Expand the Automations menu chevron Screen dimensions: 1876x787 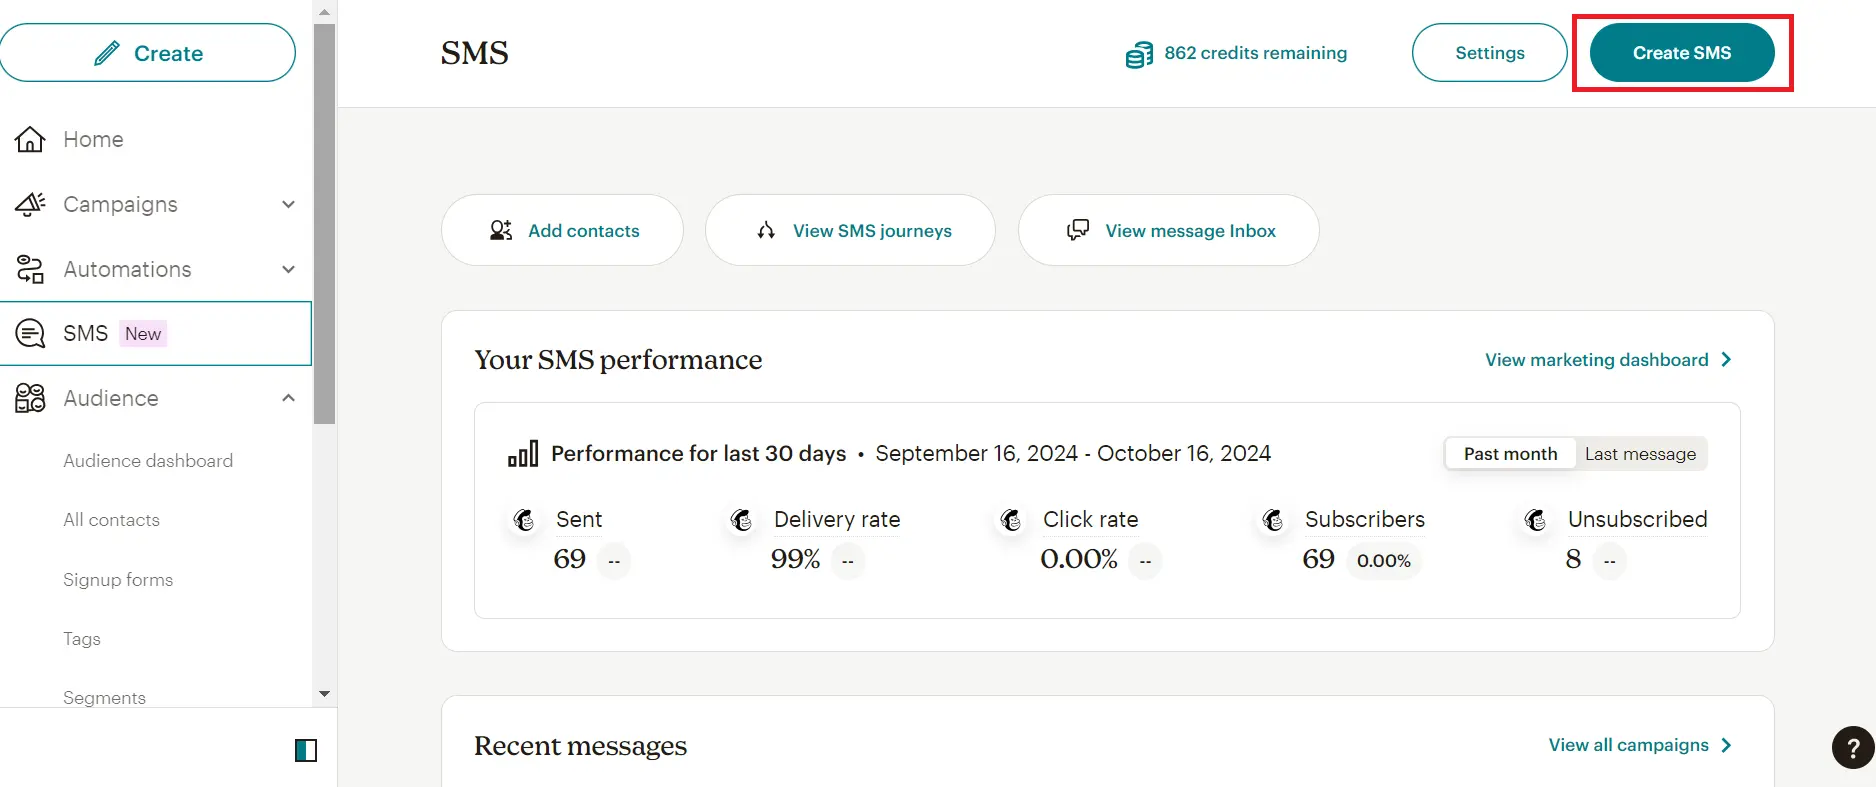pyautogui.click(x=288, y=269)
